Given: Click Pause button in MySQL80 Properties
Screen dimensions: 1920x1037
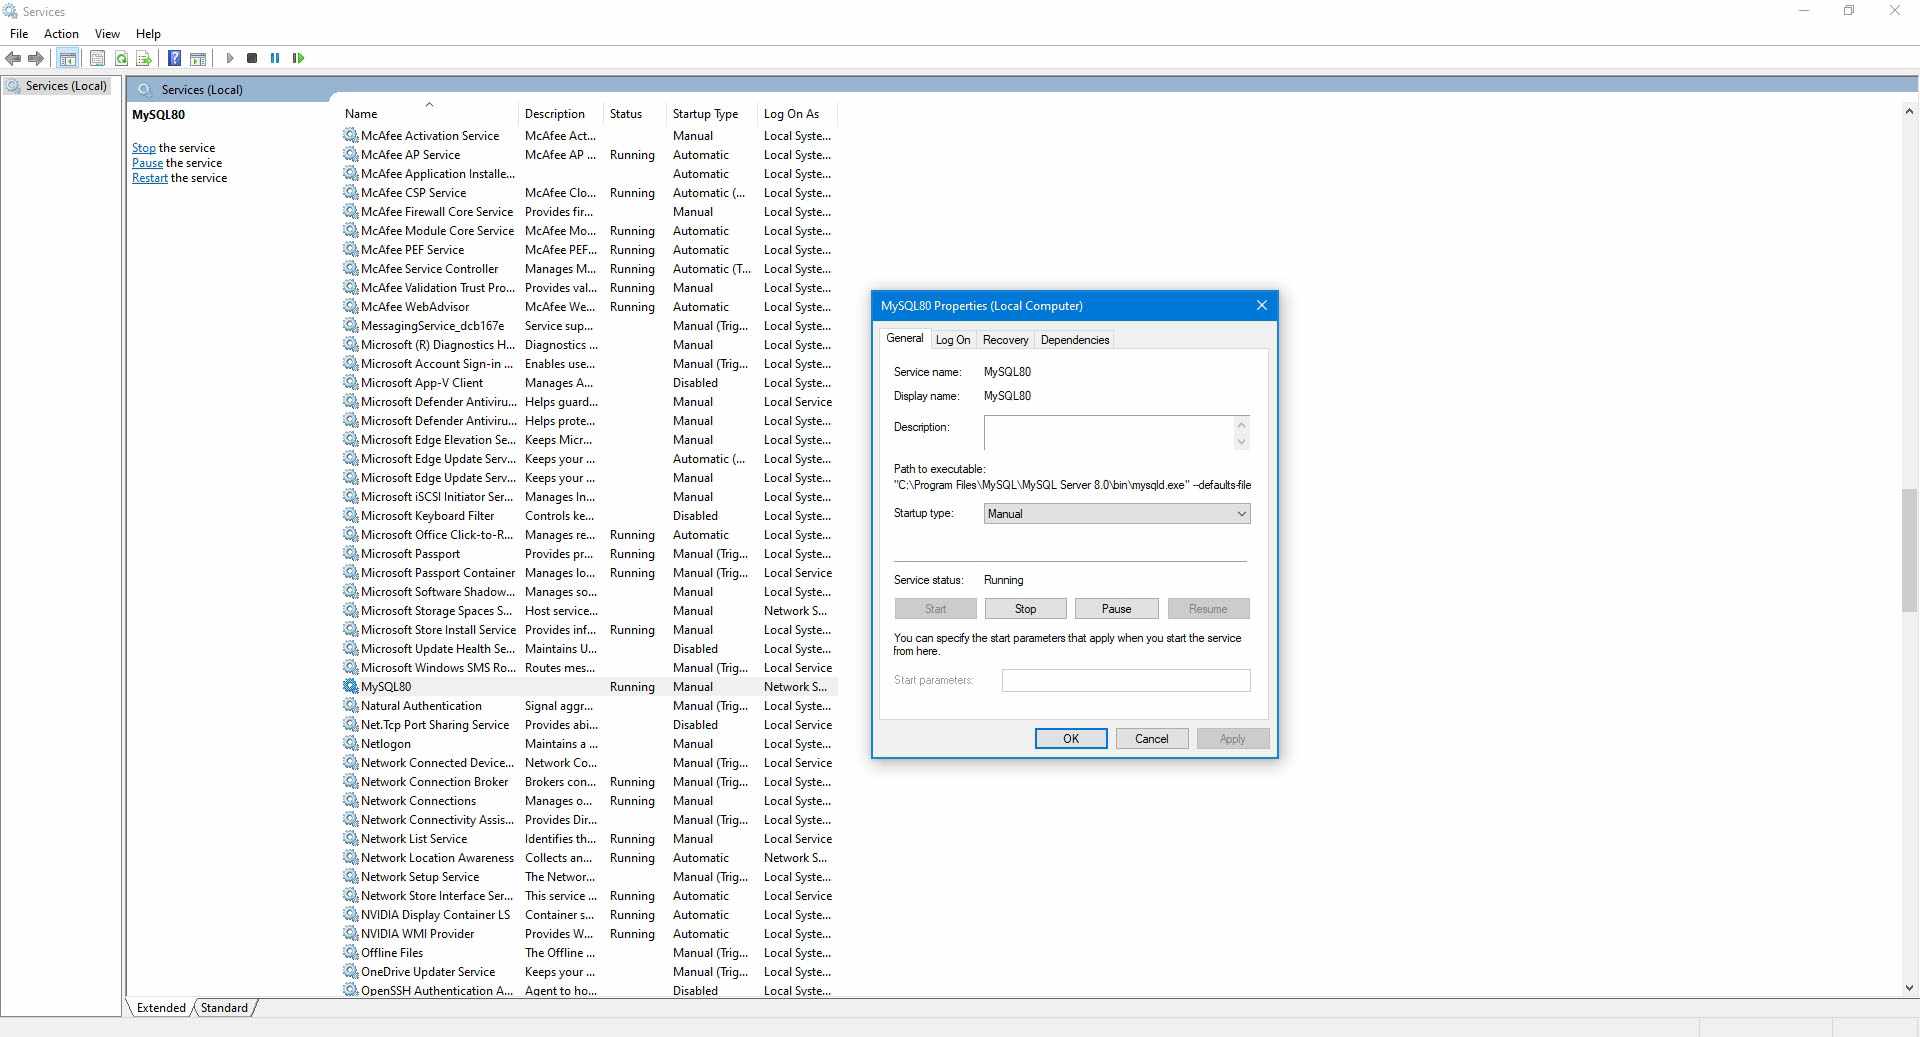Looking at the screenshot, I should tap(1116, 608).
